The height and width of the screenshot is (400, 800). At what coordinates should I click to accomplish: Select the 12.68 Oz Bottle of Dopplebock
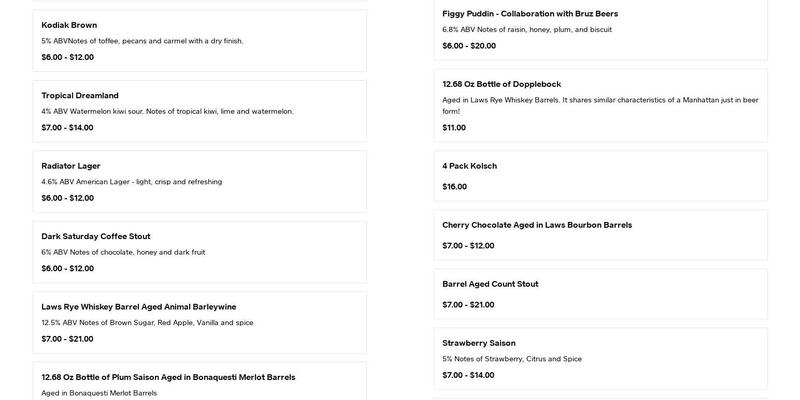pos(516,84)
